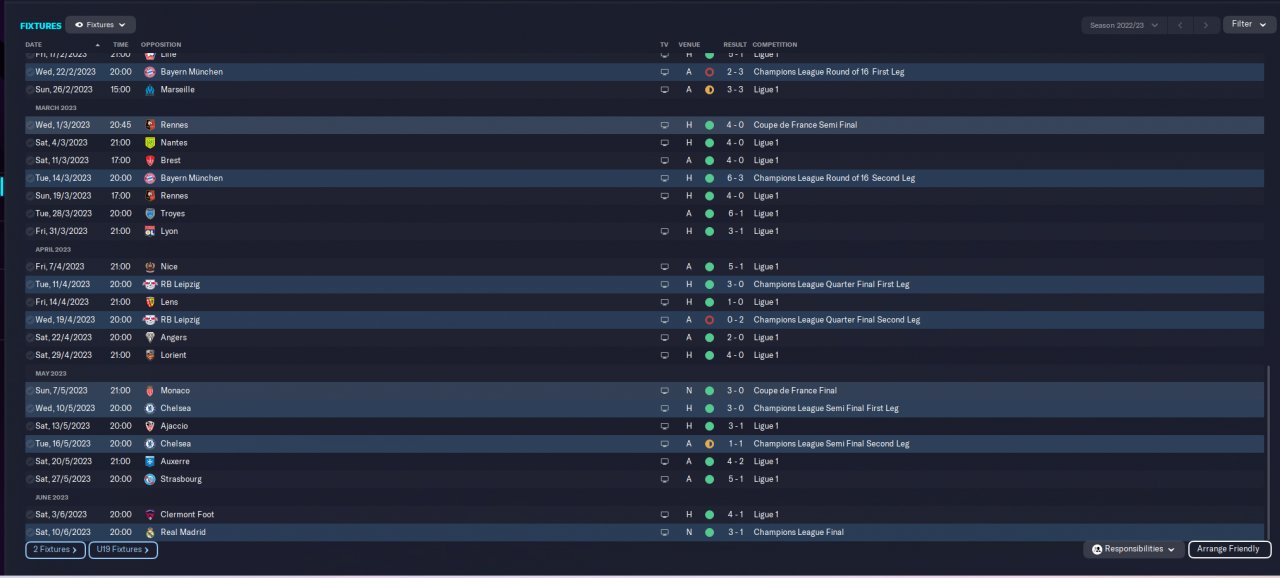Open the 6 - 3 result against Bayern München

pos(735,178)
